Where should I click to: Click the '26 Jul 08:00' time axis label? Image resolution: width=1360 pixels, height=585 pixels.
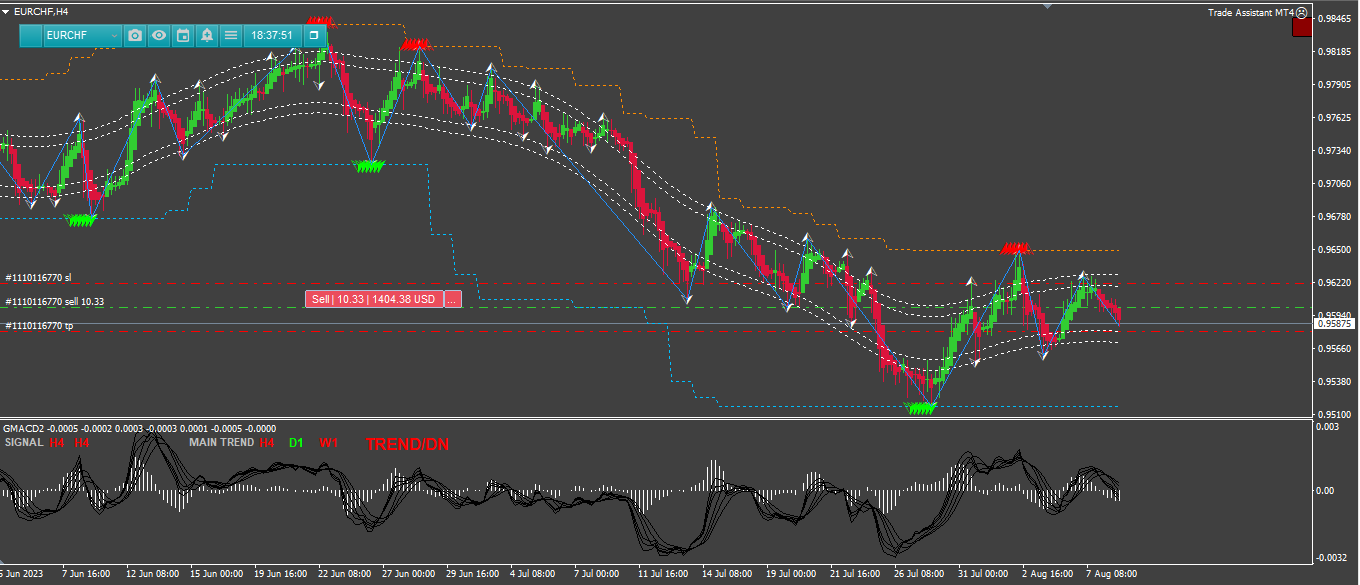pos(919,574)
